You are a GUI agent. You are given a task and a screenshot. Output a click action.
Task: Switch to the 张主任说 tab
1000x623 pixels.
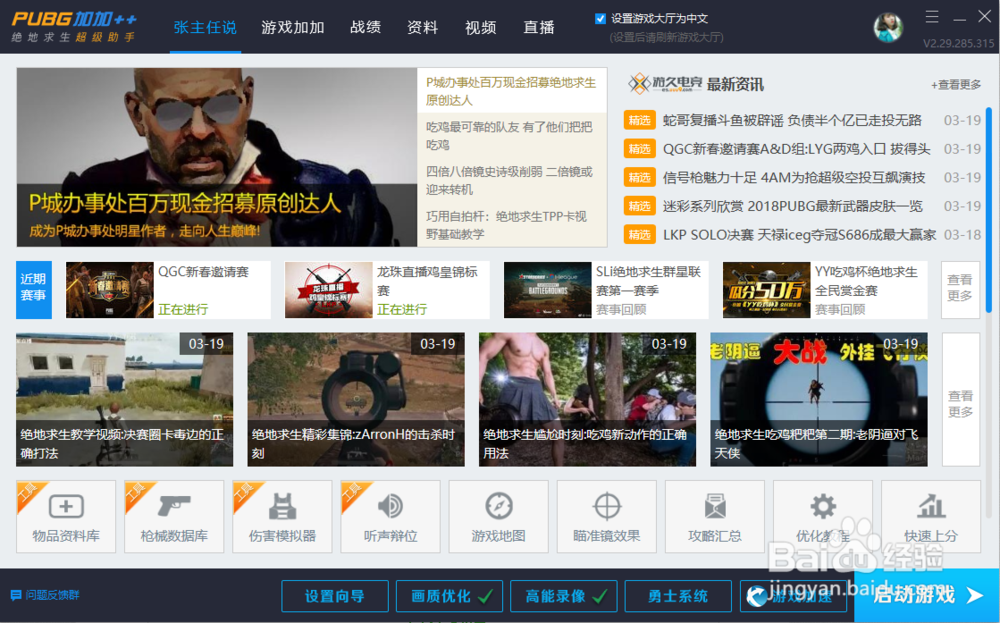(205, 27)
